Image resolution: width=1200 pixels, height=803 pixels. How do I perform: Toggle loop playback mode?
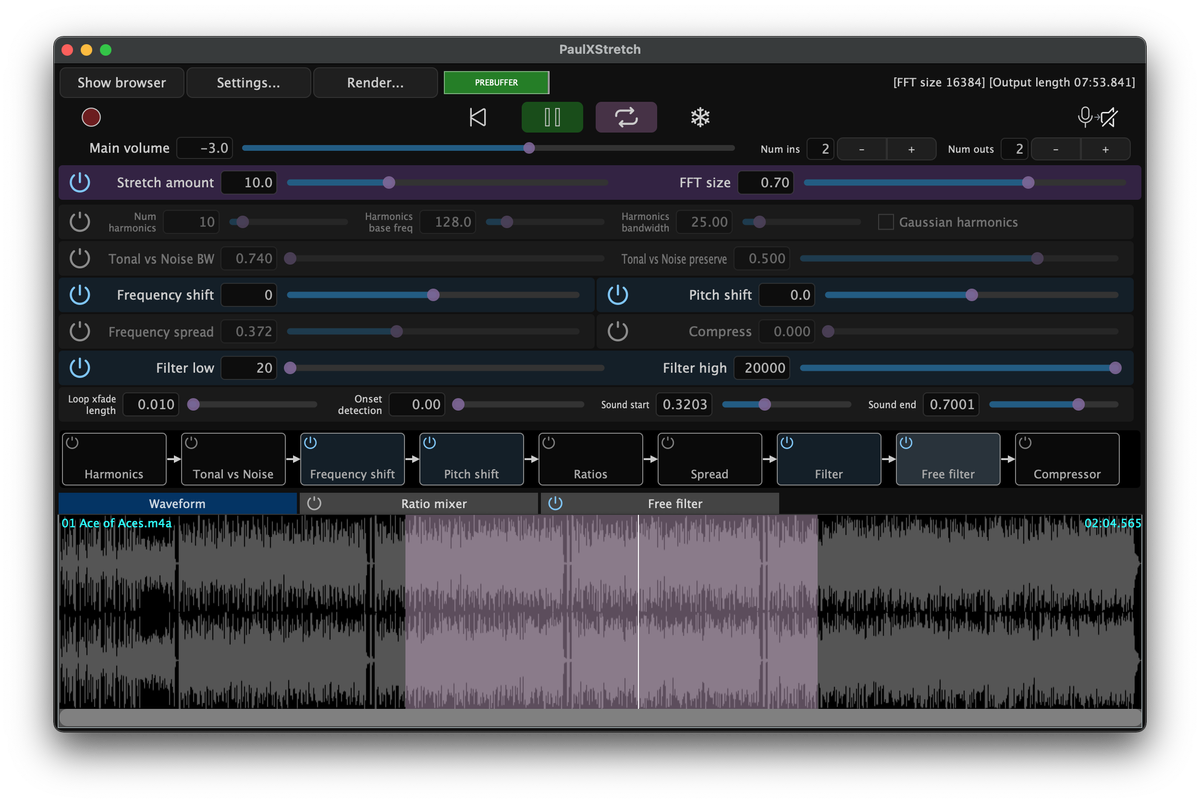625,117
